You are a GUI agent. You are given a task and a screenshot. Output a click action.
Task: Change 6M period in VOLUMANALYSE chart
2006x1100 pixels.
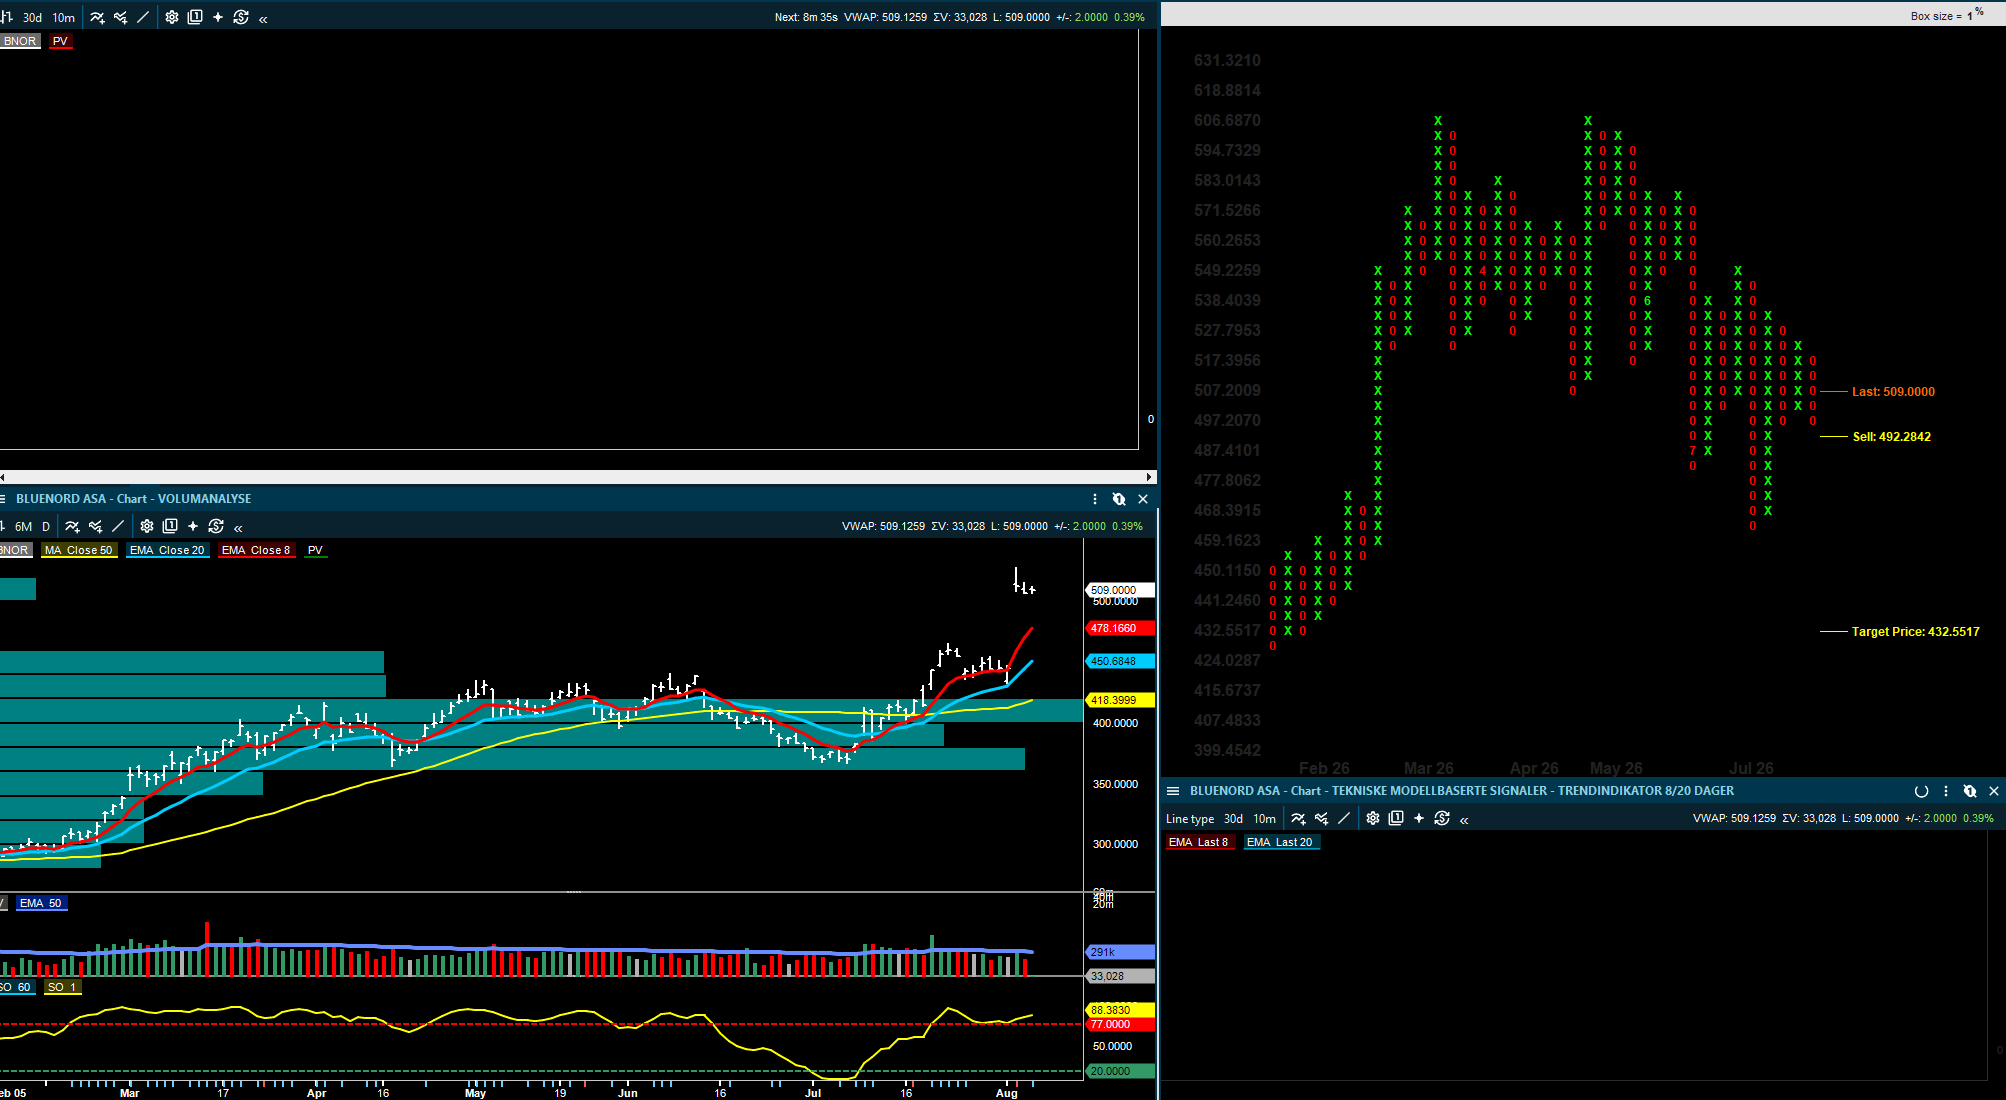pos(24,527)
